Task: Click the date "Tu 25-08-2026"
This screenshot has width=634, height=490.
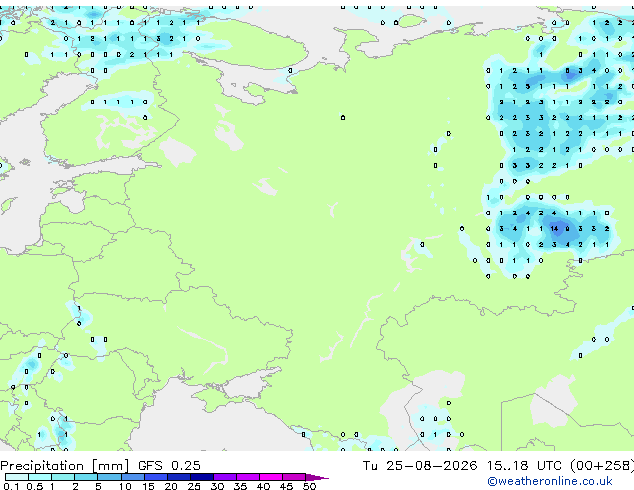Action: pos(420,466)
